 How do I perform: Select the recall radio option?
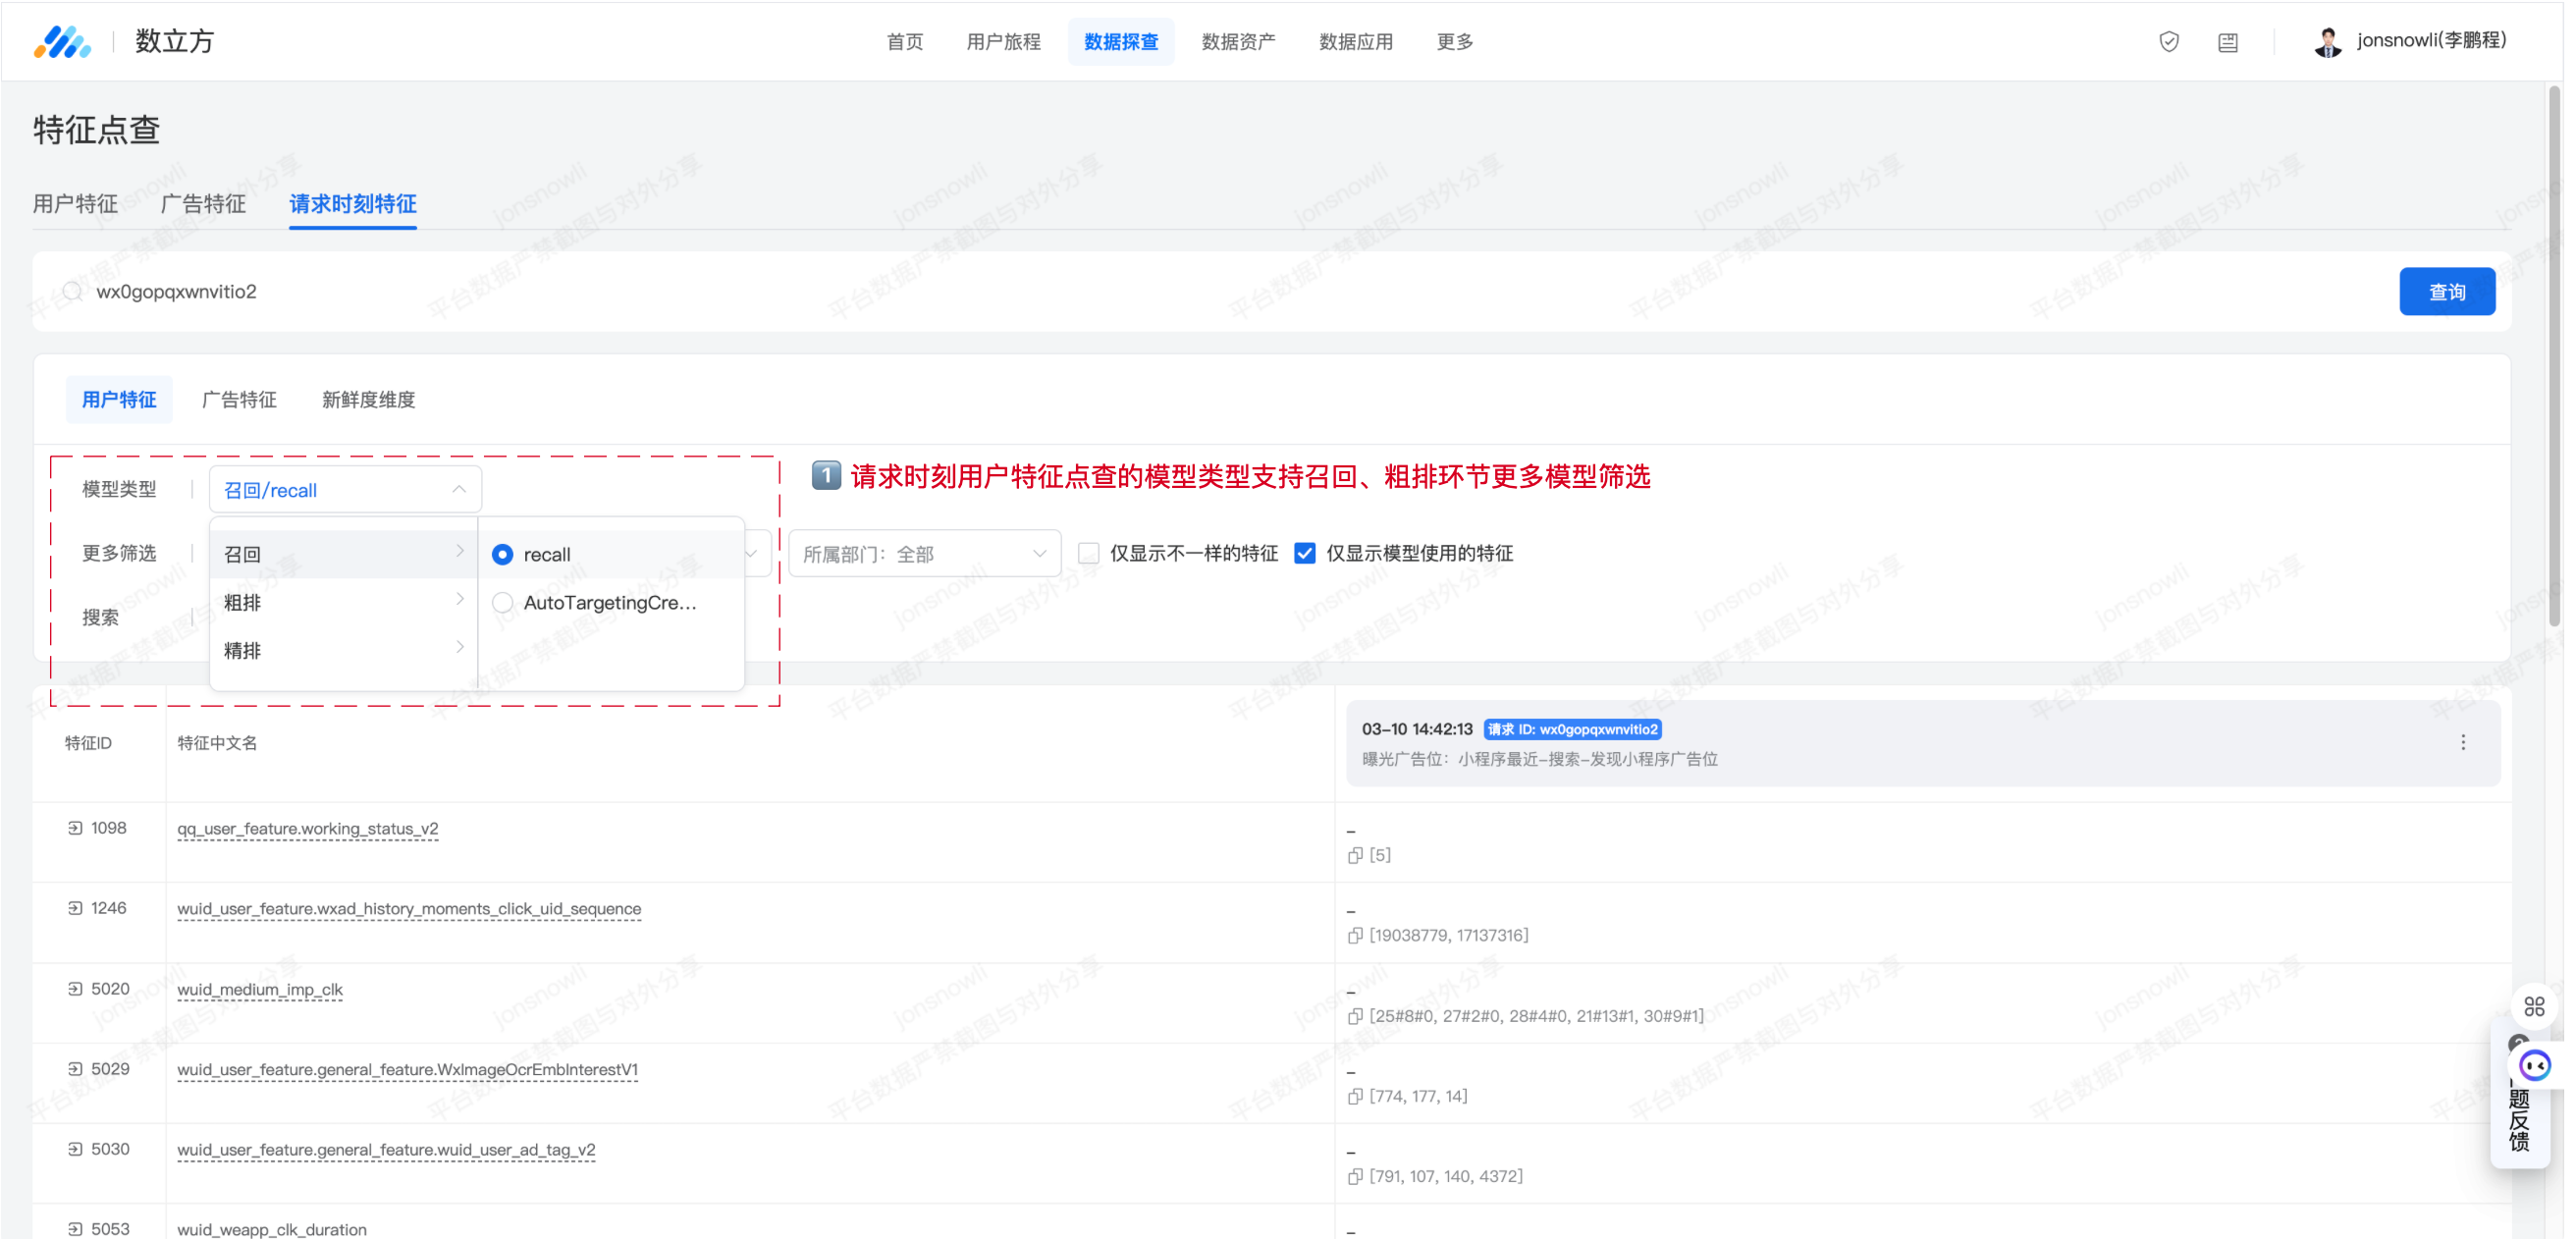point(503,554)
